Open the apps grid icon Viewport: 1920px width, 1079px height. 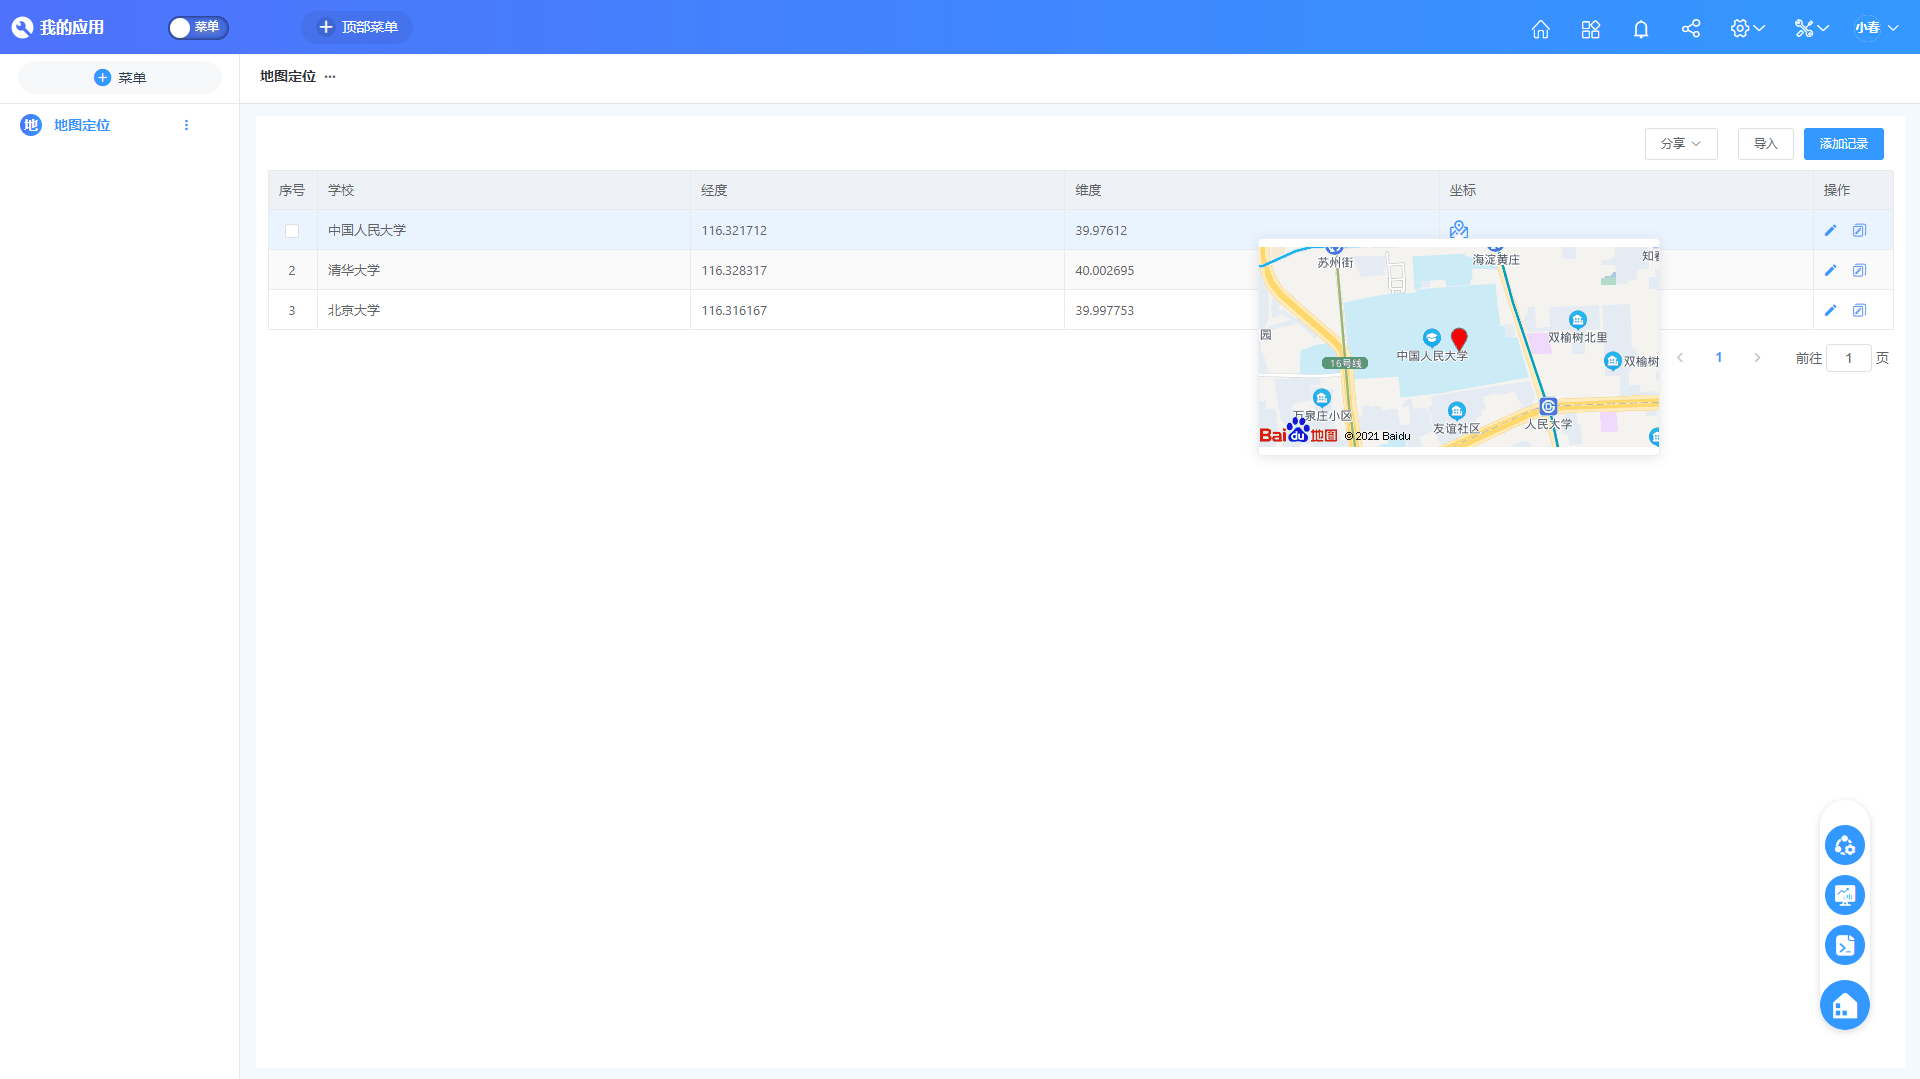[1590, 29]
